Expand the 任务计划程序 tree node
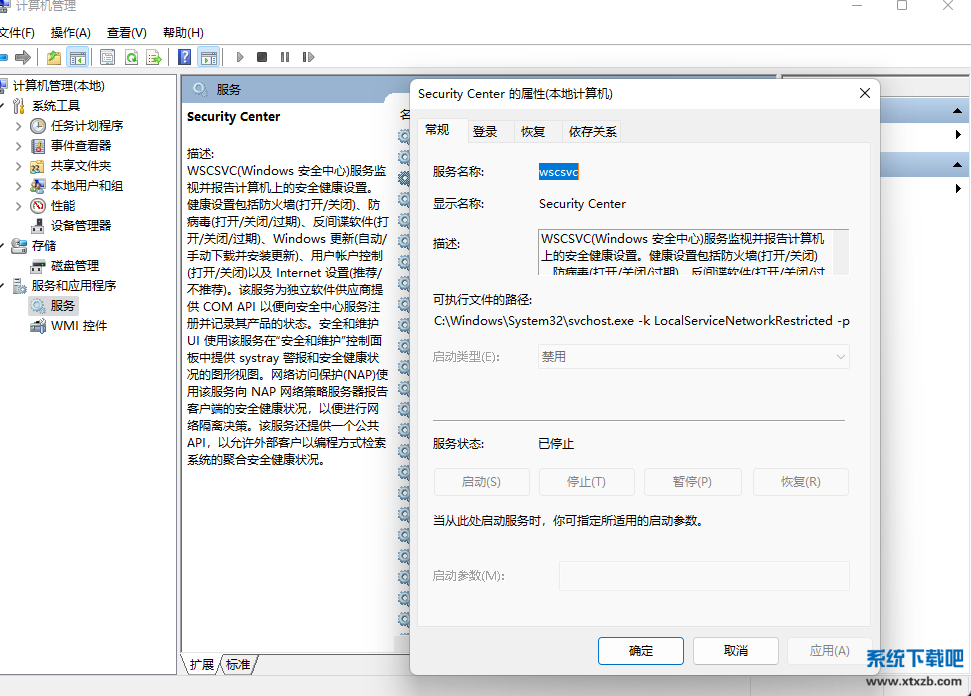Screen dimensions: 971x696 [x=18, y=126]
